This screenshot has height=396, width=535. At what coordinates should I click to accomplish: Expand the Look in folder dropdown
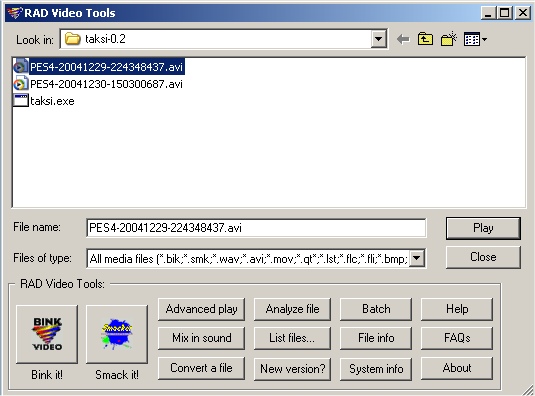(378, 39)
